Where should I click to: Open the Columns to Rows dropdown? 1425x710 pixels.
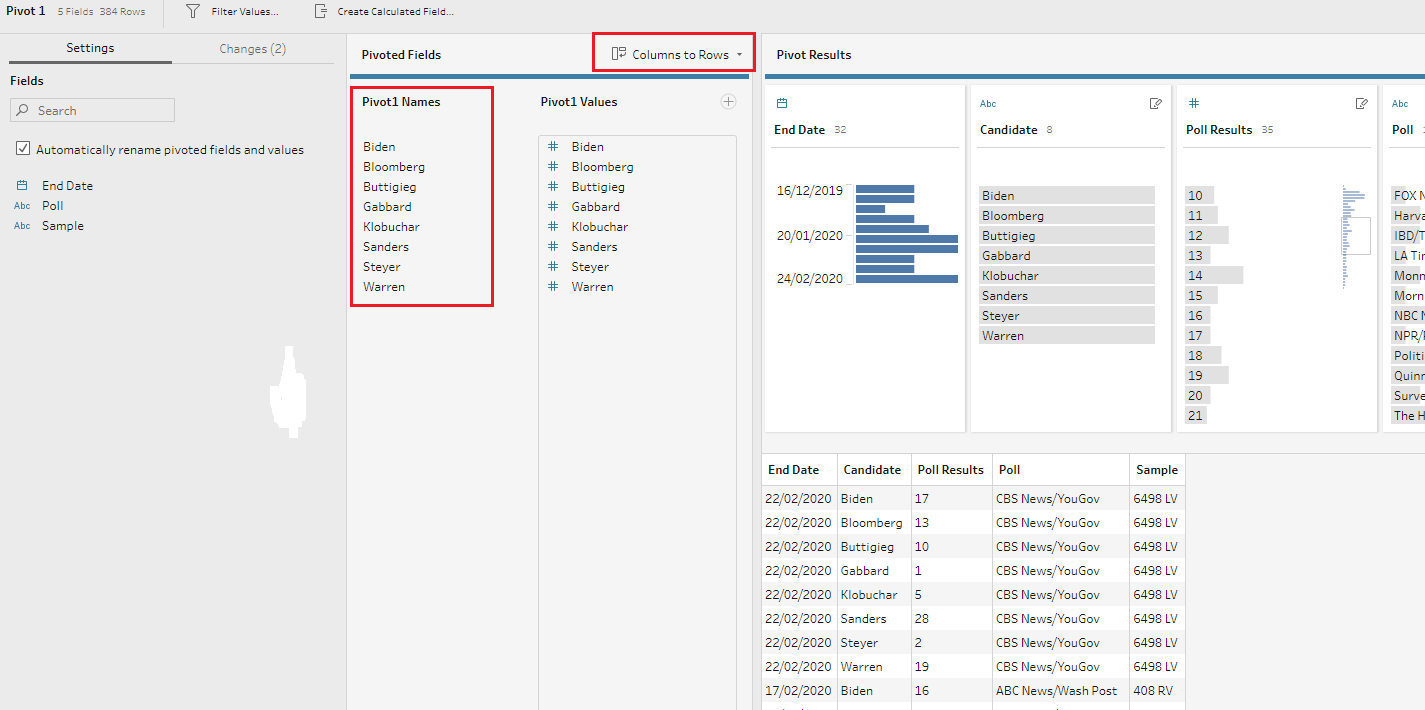click(x=679, y=54)
